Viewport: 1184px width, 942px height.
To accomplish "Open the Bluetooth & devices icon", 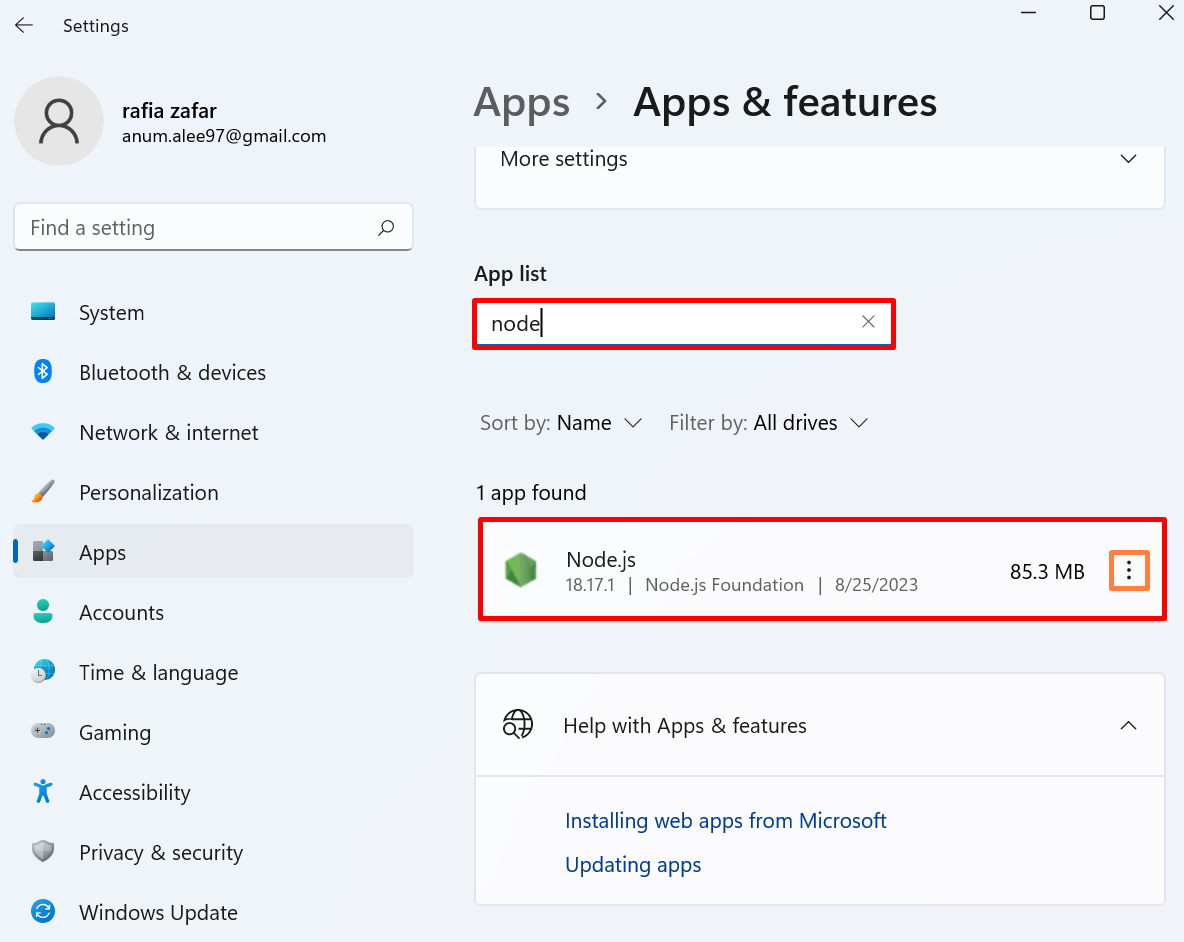I will (x=43, y=371).
